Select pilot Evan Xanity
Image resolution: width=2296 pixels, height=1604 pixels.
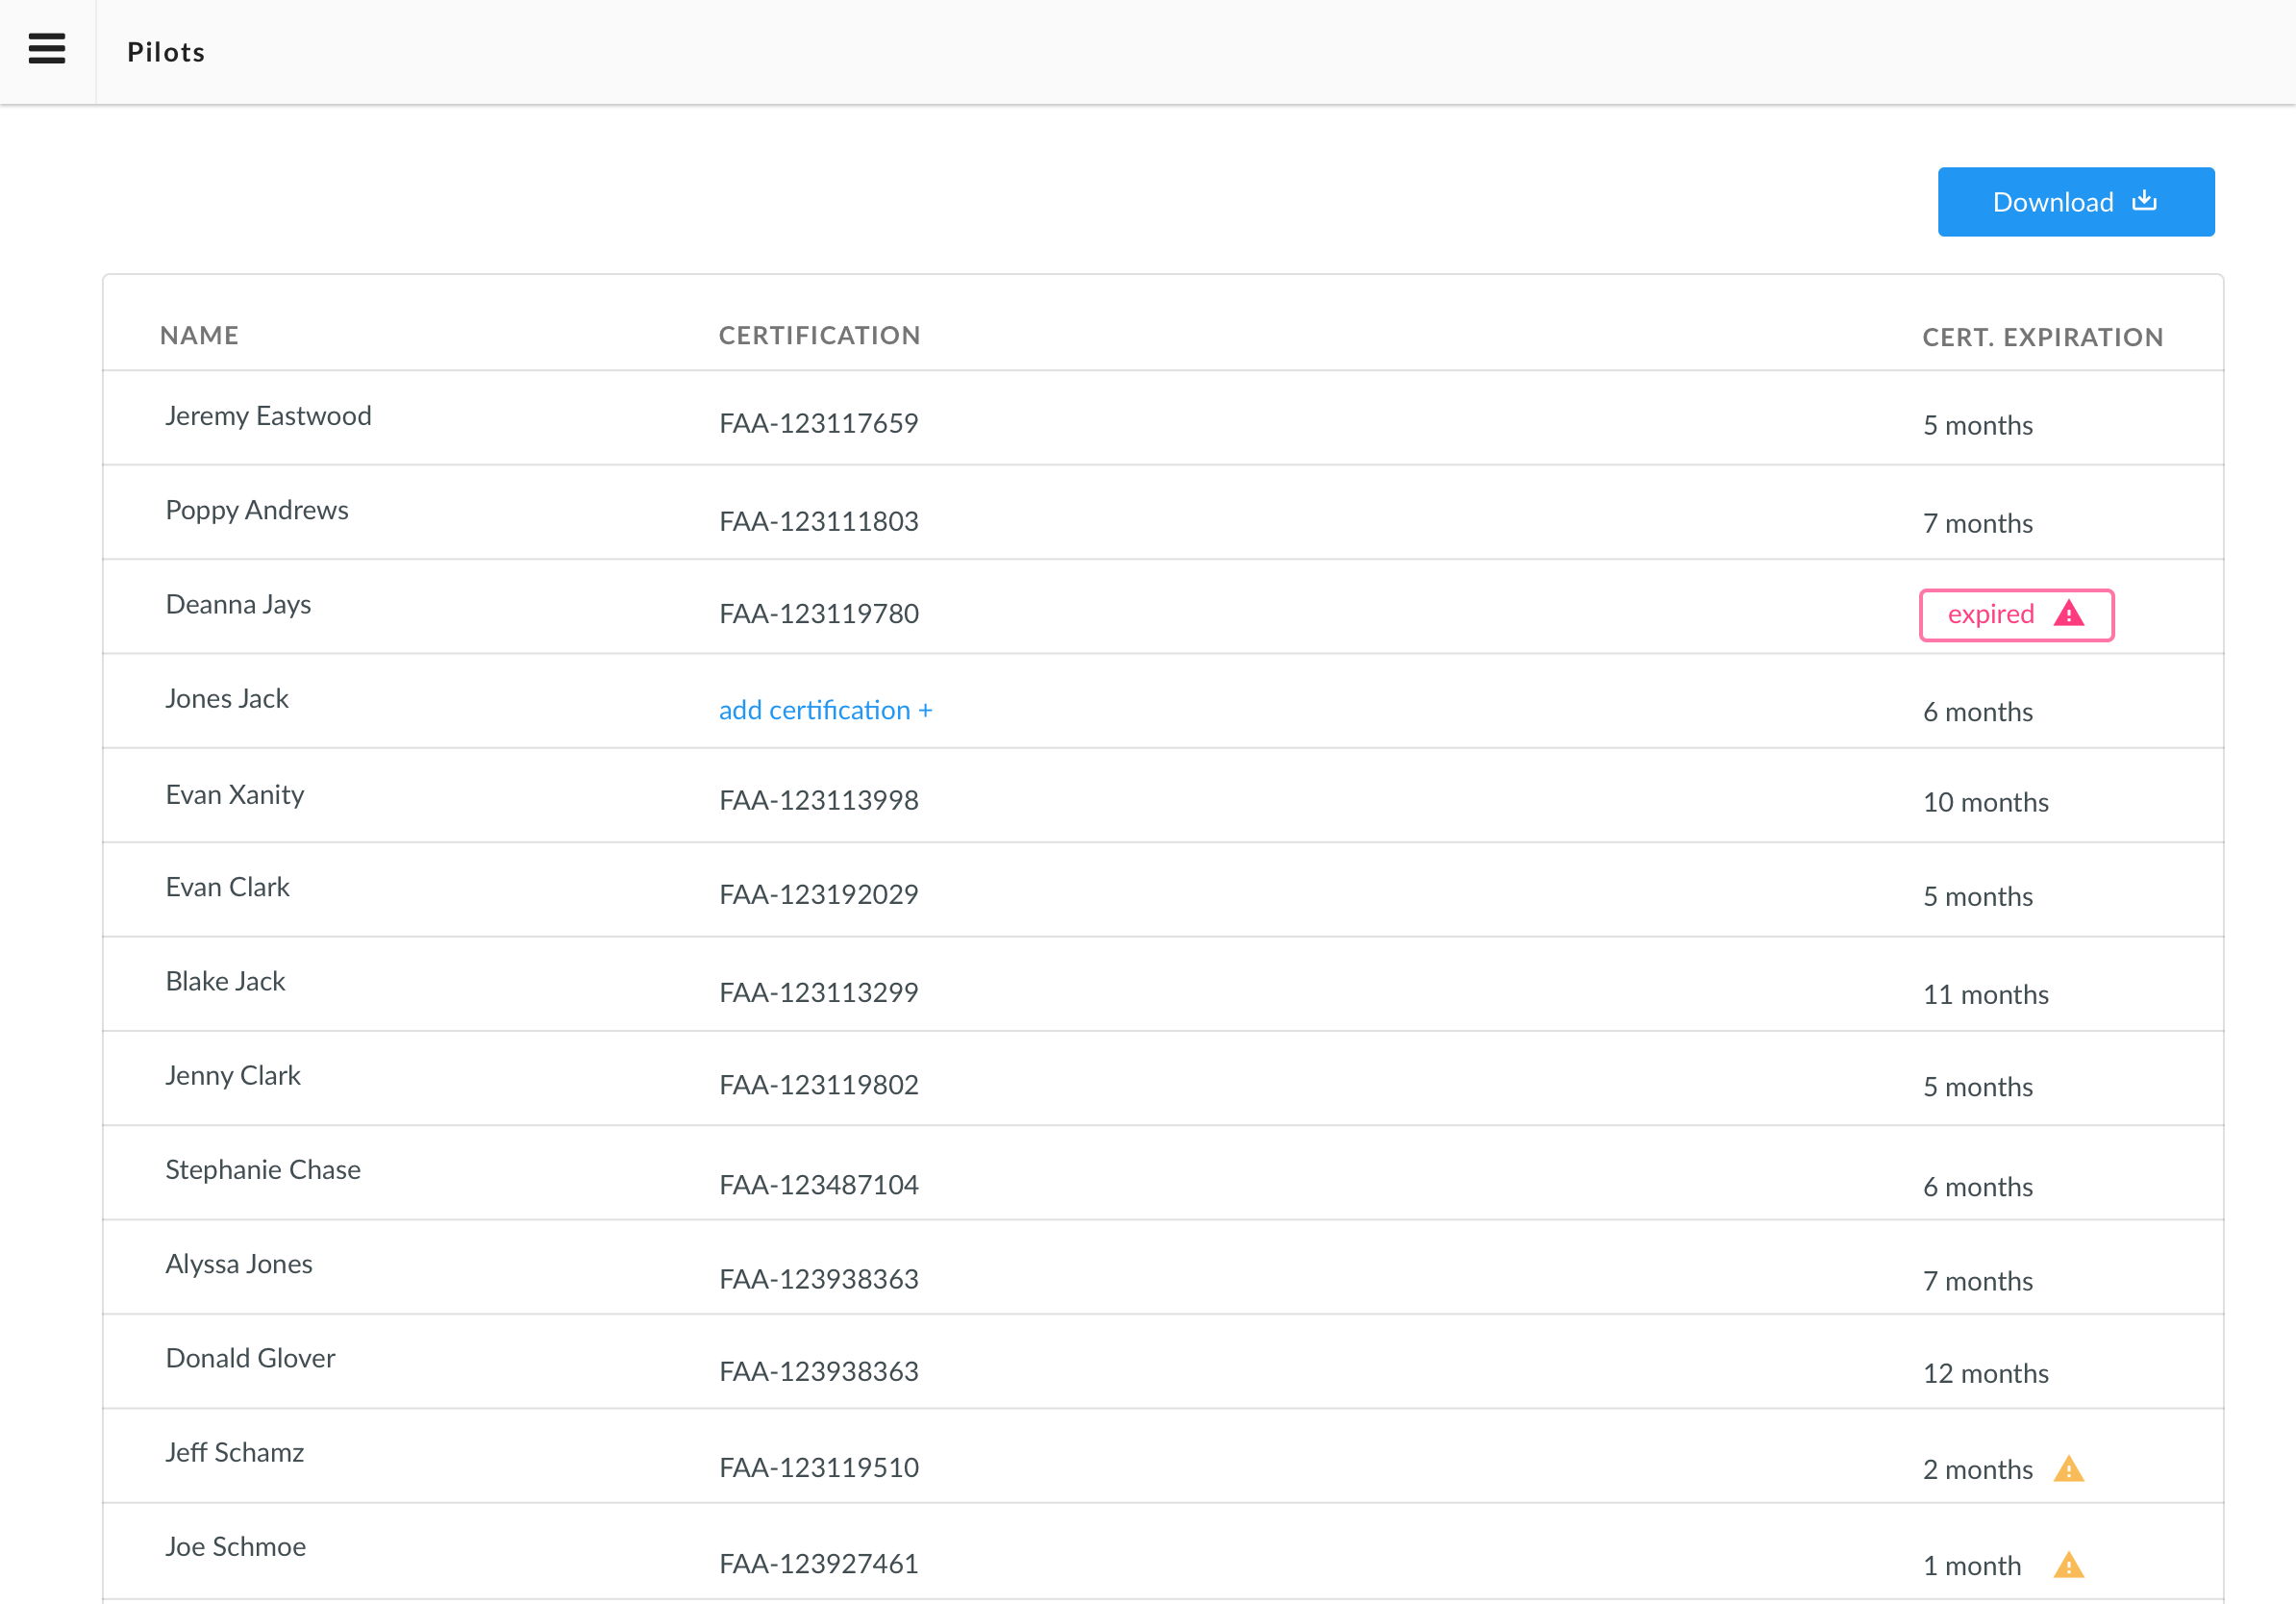pyautogui.click(x=235, y=794)
